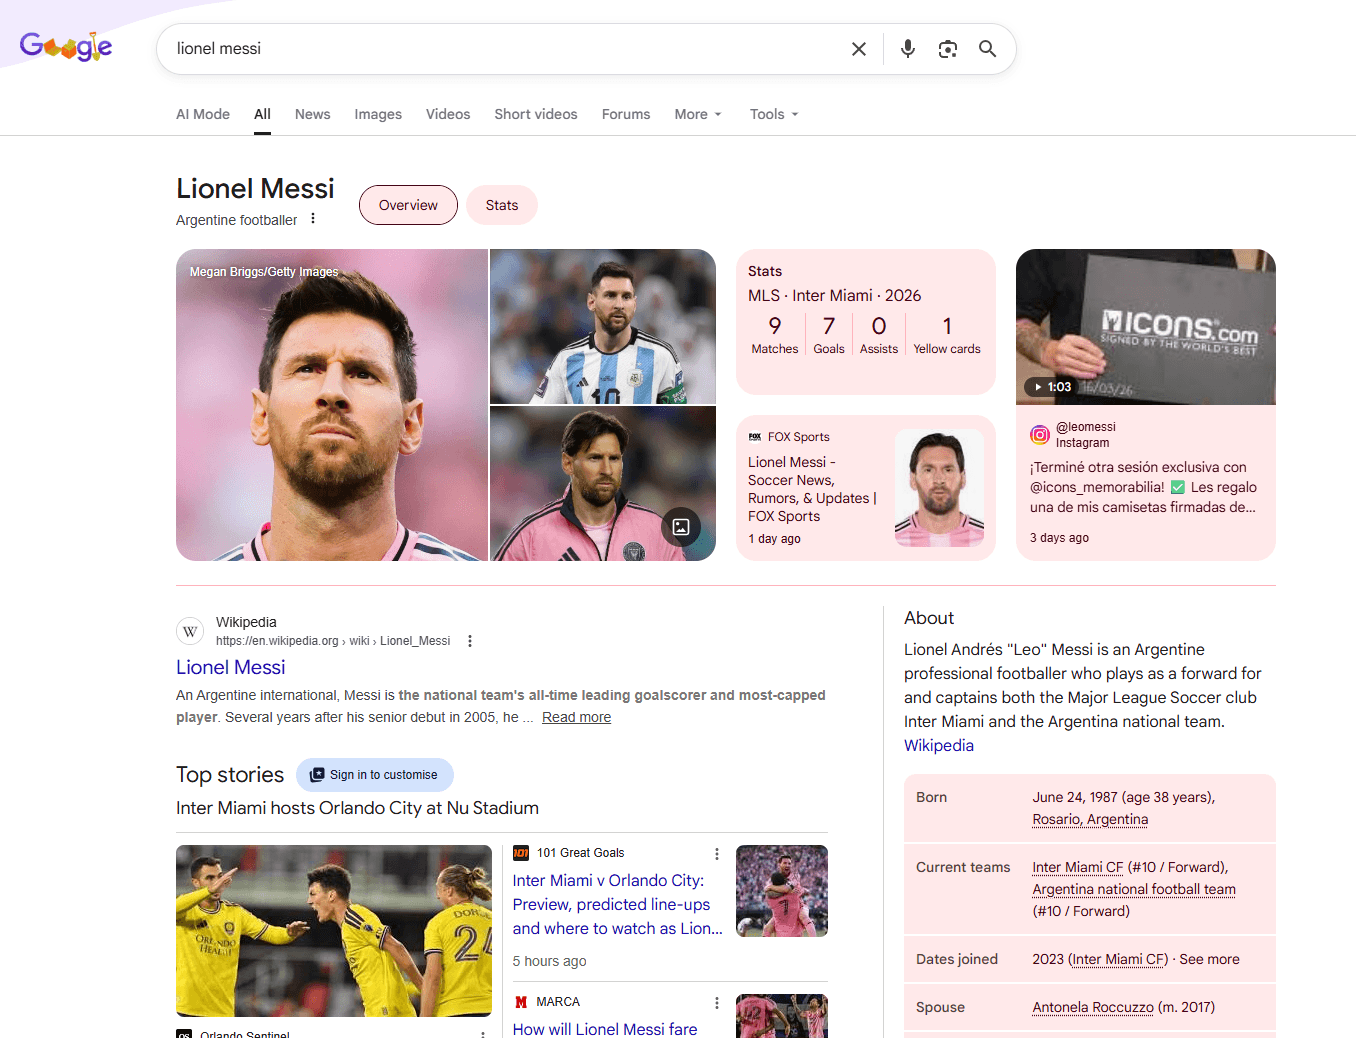Open Messi Argentina jersey photo
The width and height of the screenshot is (1356, 1038).
click(603, 326)
